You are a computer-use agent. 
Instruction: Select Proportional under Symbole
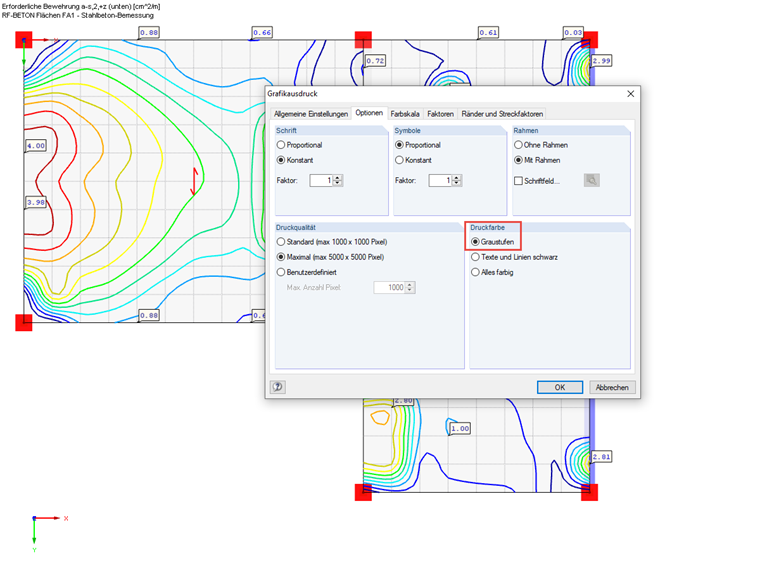click(418, 145)
